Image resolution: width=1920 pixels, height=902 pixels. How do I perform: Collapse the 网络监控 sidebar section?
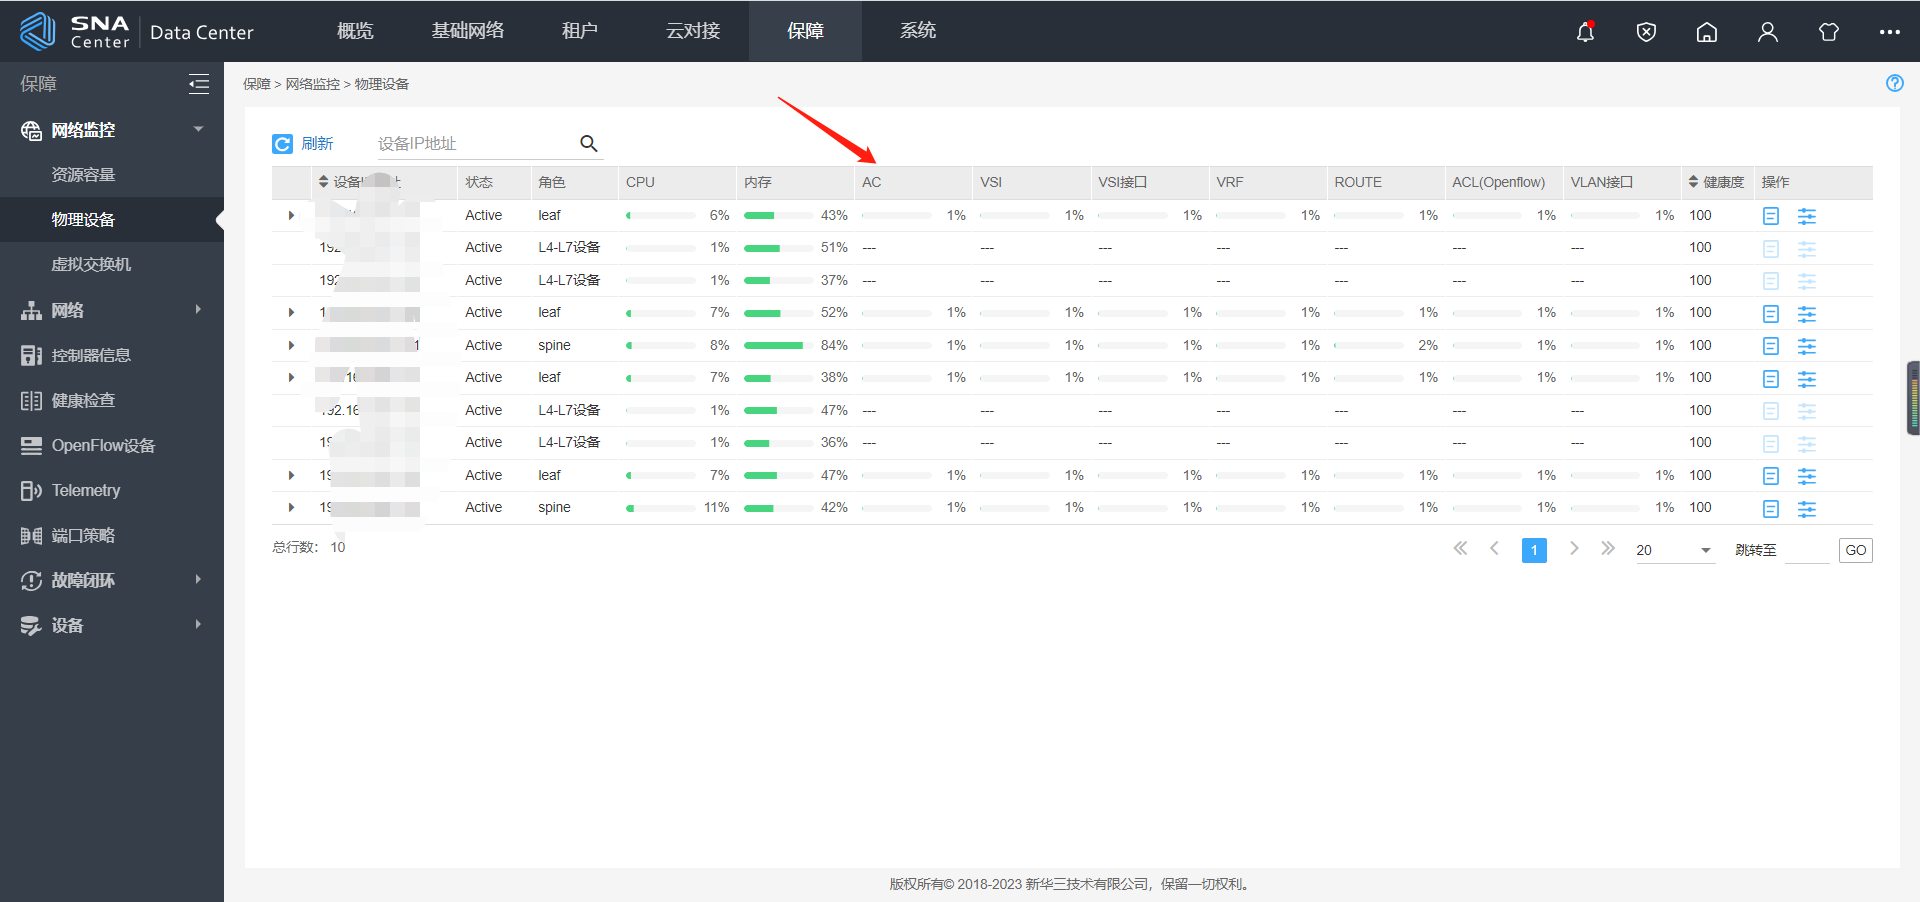198,129
